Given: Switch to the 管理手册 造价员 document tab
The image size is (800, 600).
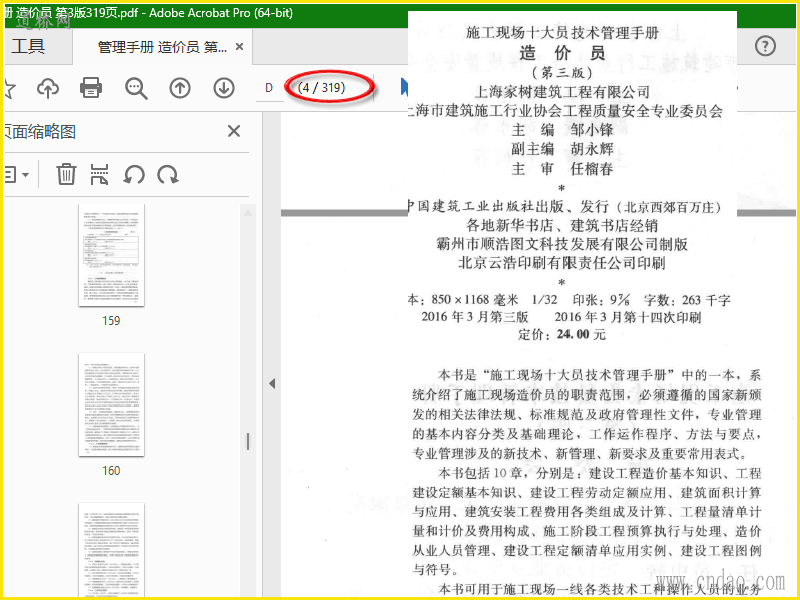Looking at the screenshot, I should (x=162, y=47).
